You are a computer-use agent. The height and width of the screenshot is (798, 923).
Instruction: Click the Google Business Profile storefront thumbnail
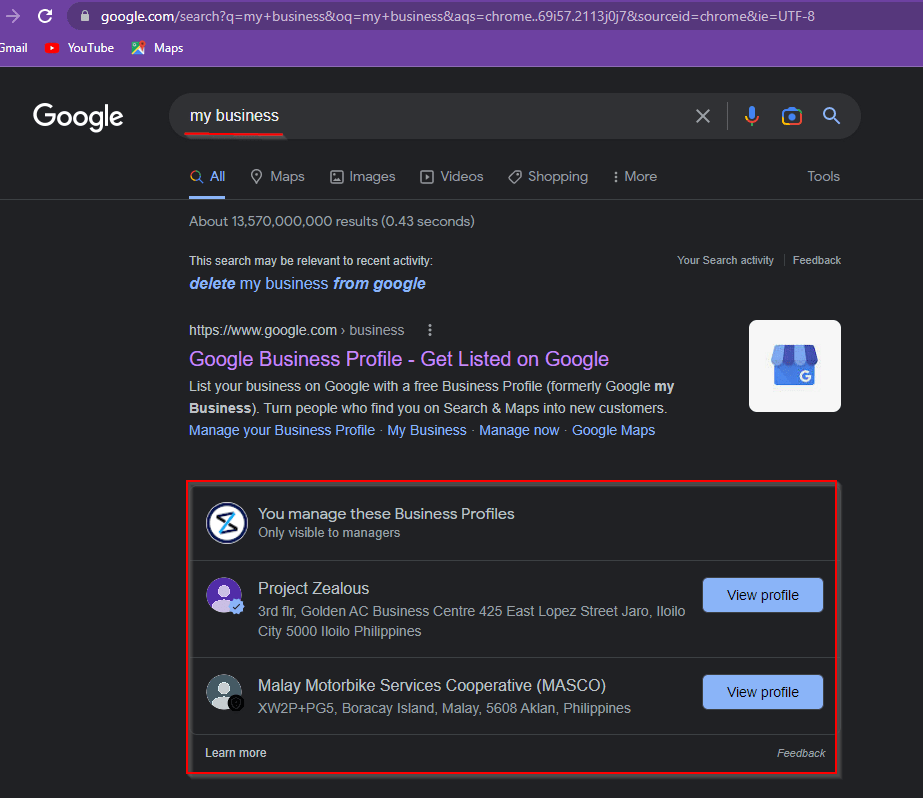point(794,366)
